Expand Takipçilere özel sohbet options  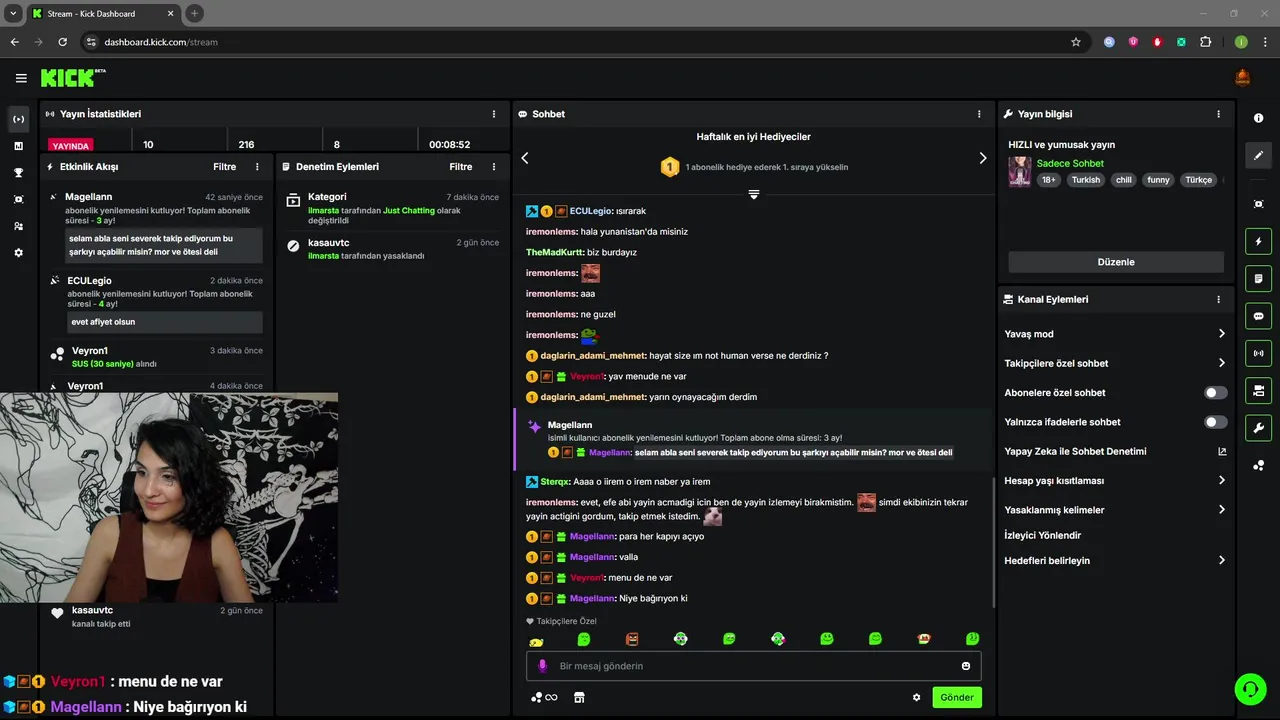point(1221,363)
